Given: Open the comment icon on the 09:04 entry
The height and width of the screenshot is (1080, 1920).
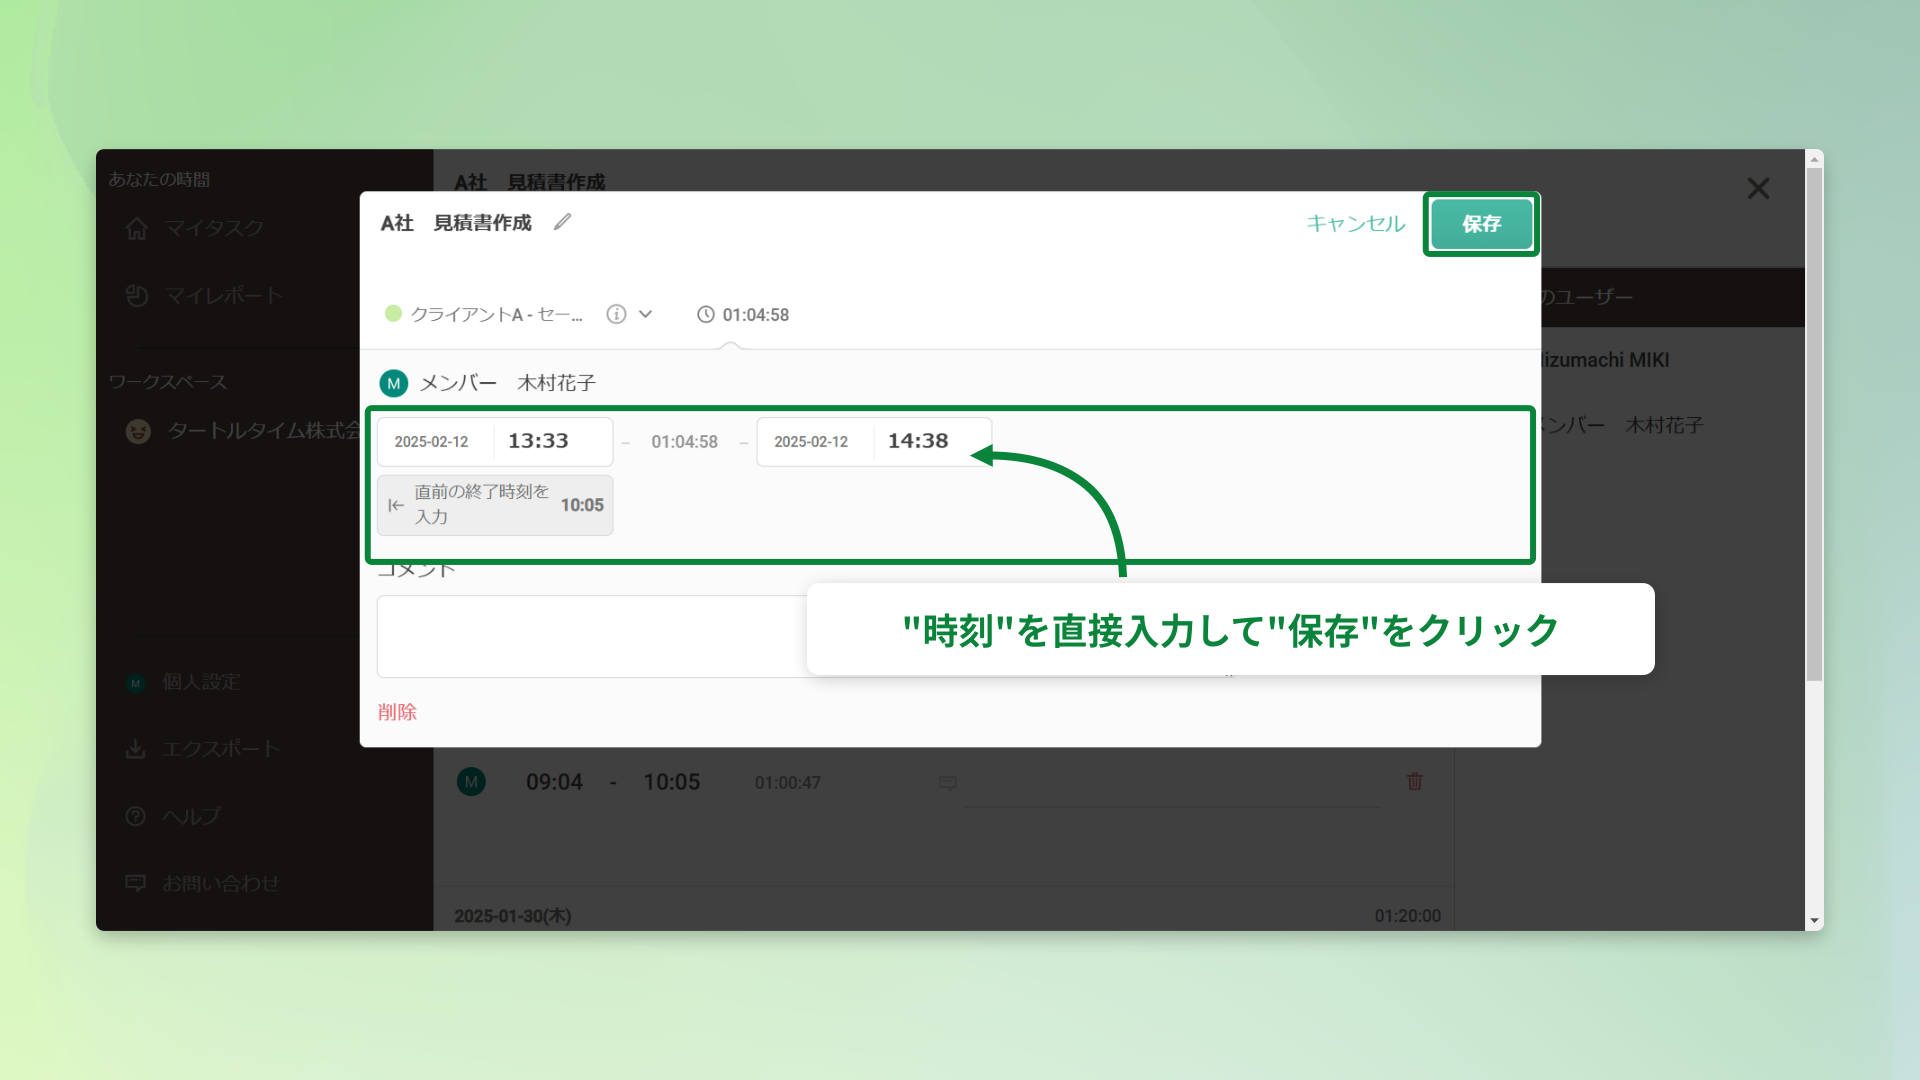Looking at the screenshot, I should (x=946, y=782).
